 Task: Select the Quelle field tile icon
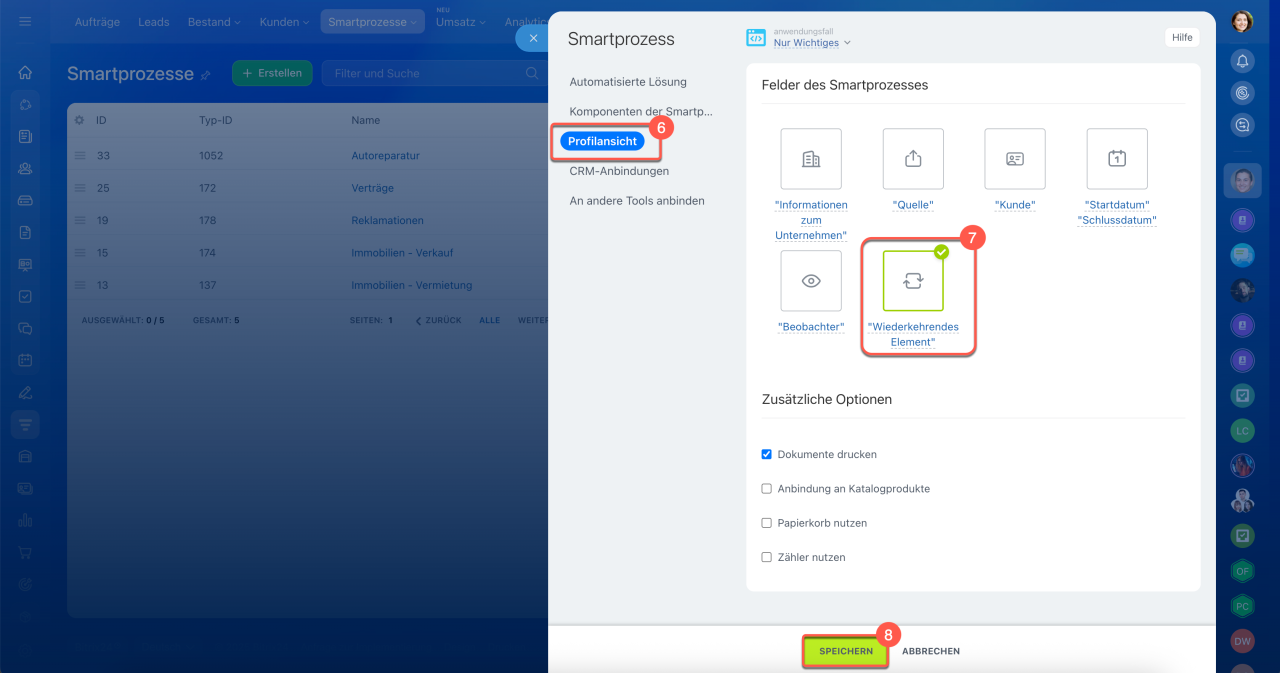coord(913,159)
